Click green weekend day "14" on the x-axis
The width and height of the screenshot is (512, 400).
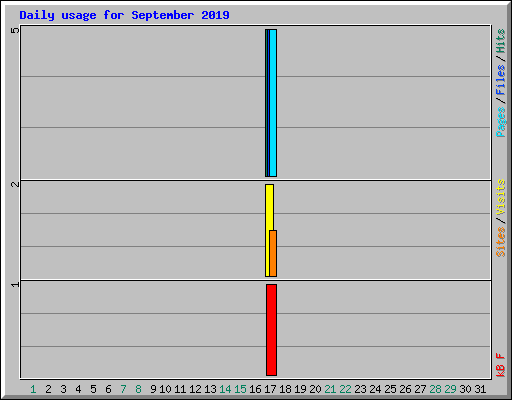(x=225, y=389)
